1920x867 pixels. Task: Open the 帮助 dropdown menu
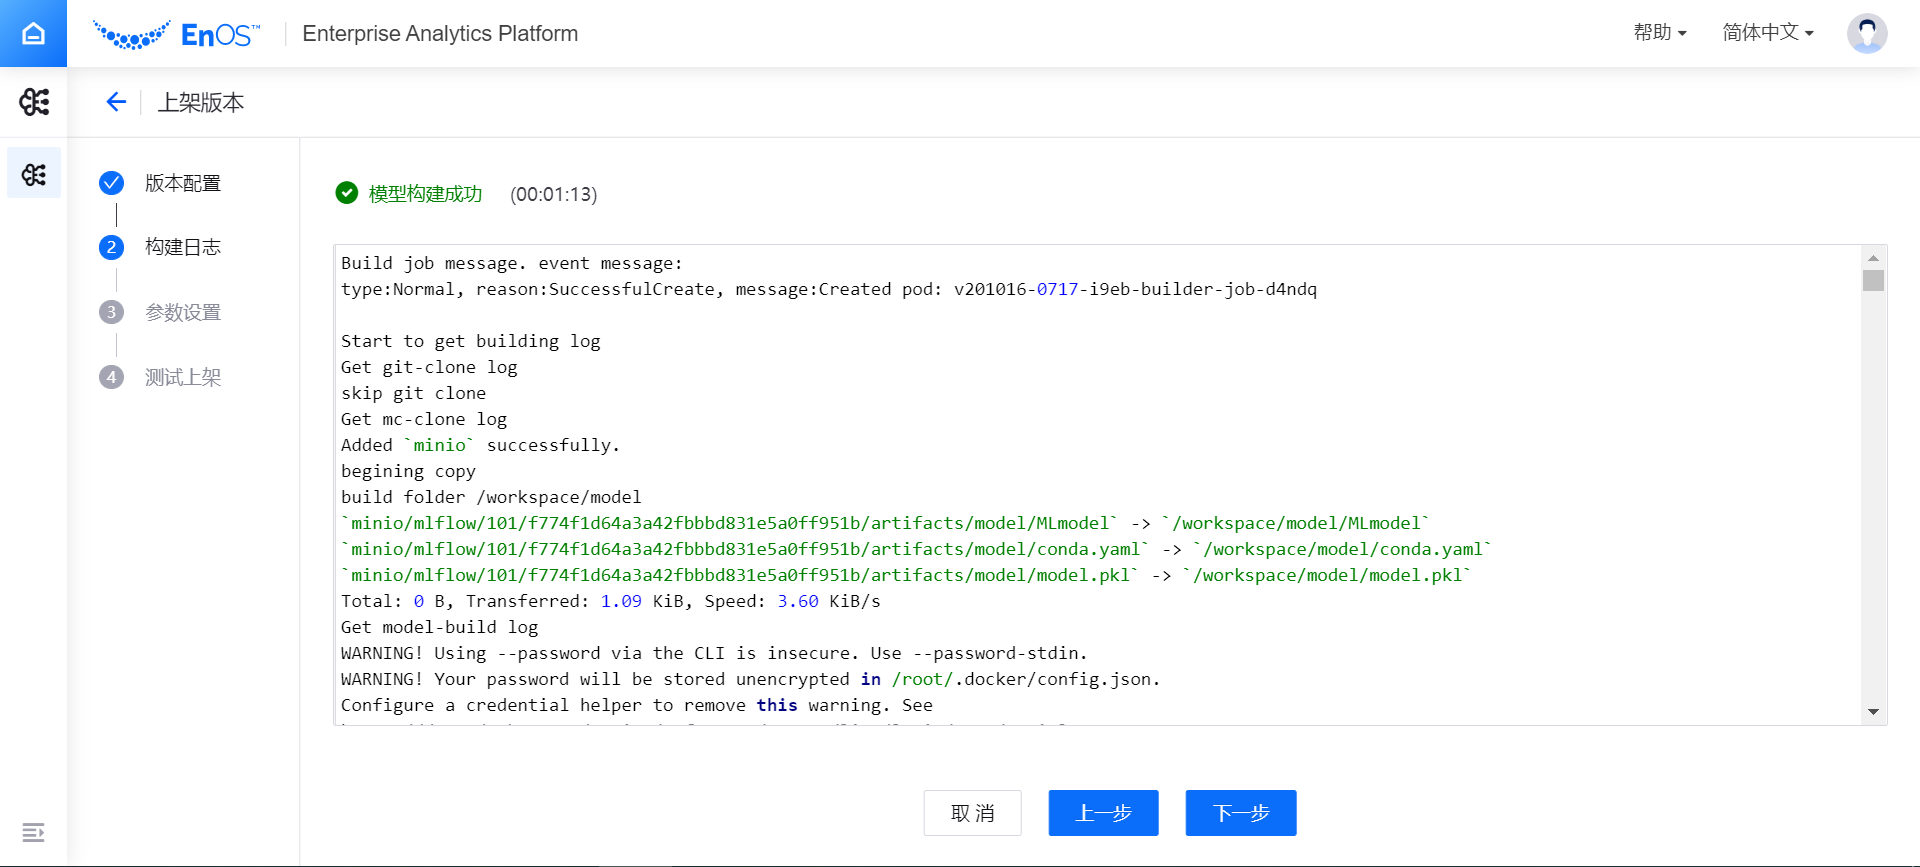tap(1660, 33)
